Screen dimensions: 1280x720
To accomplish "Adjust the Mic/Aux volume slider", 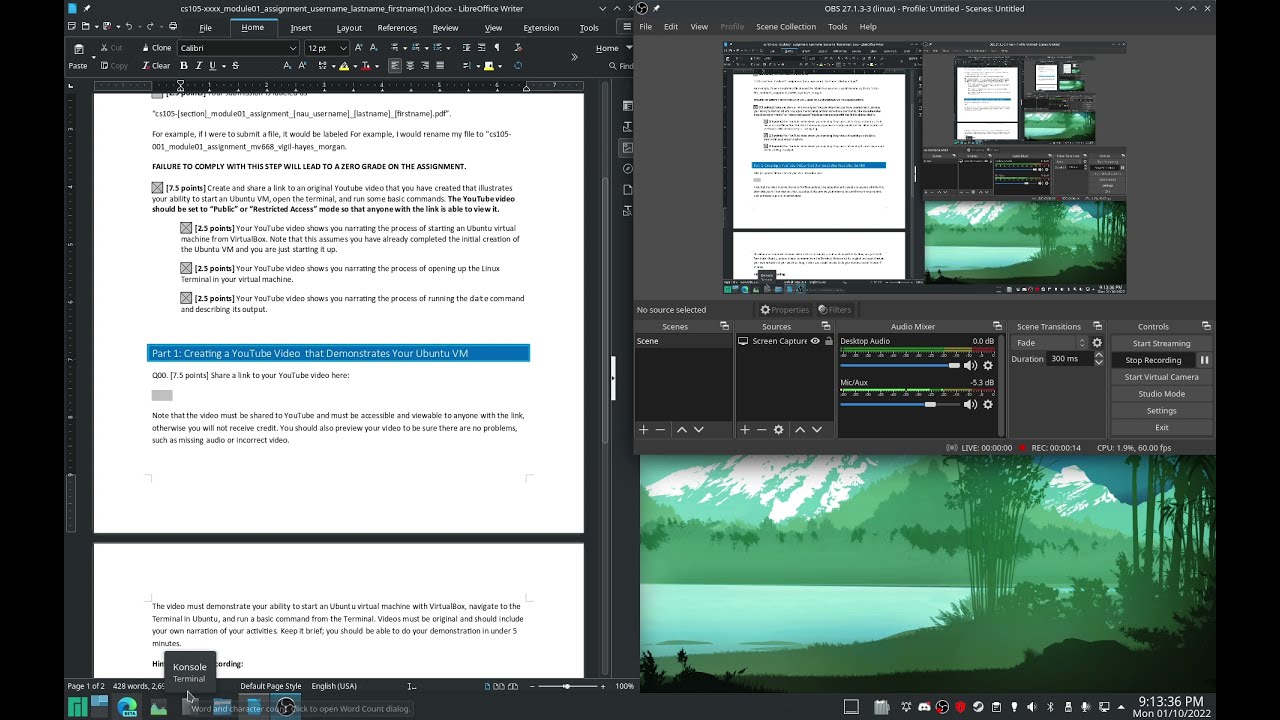I will pos(900,405).
